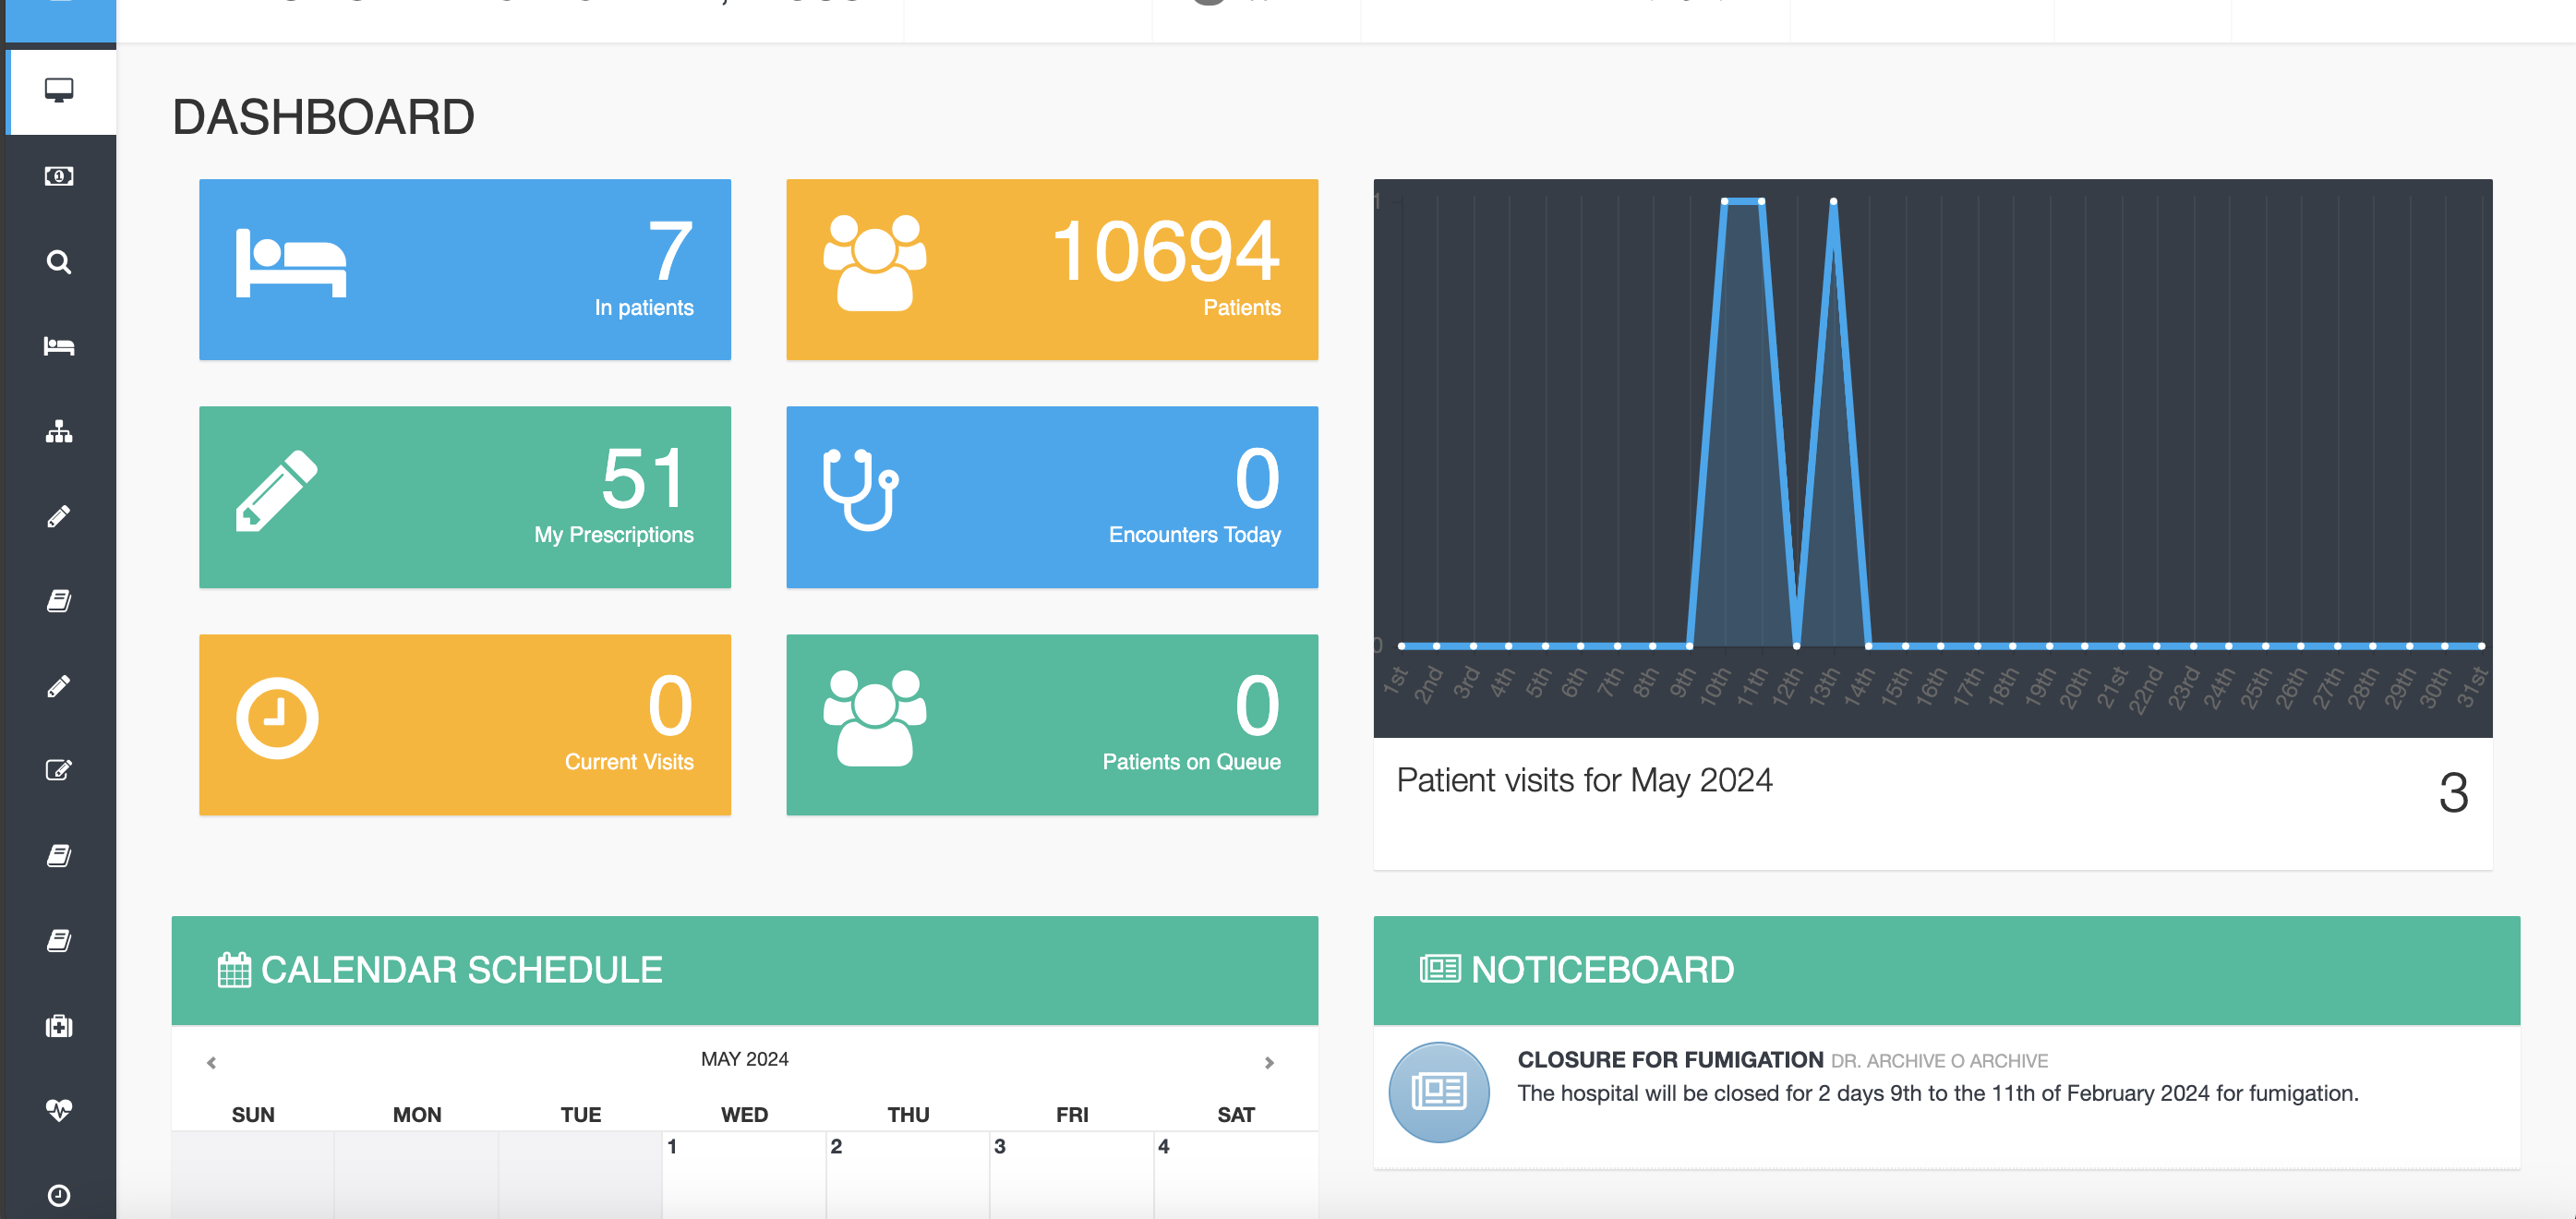Image resolution: width=2576 pixels, height=1219 pixels.
Task: Click the dashboard monitor icon in sidebar
Action: click(x=57, y=89)
